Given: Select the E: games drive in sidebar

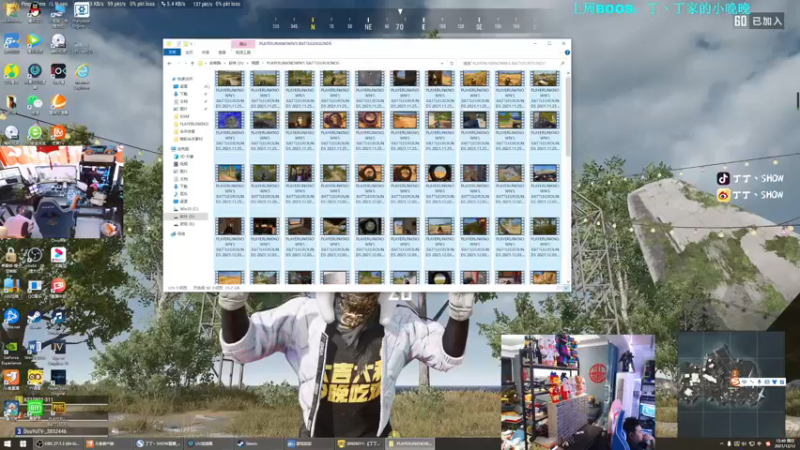Looking at the screenshot, I should click(186, 224).
